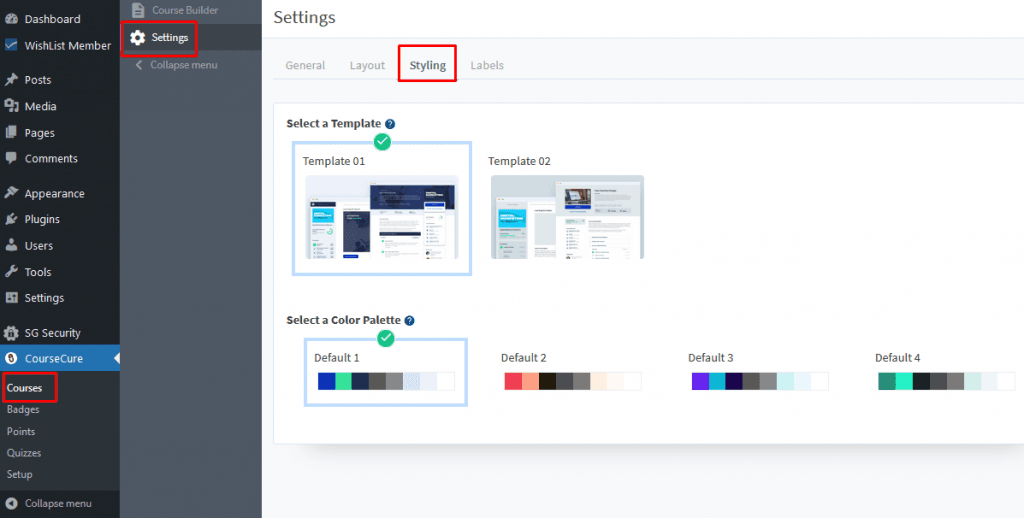The width and height of the screenshot is (1024, 518).
Task: Click the Template 02 label text
Action: [520, 161]
